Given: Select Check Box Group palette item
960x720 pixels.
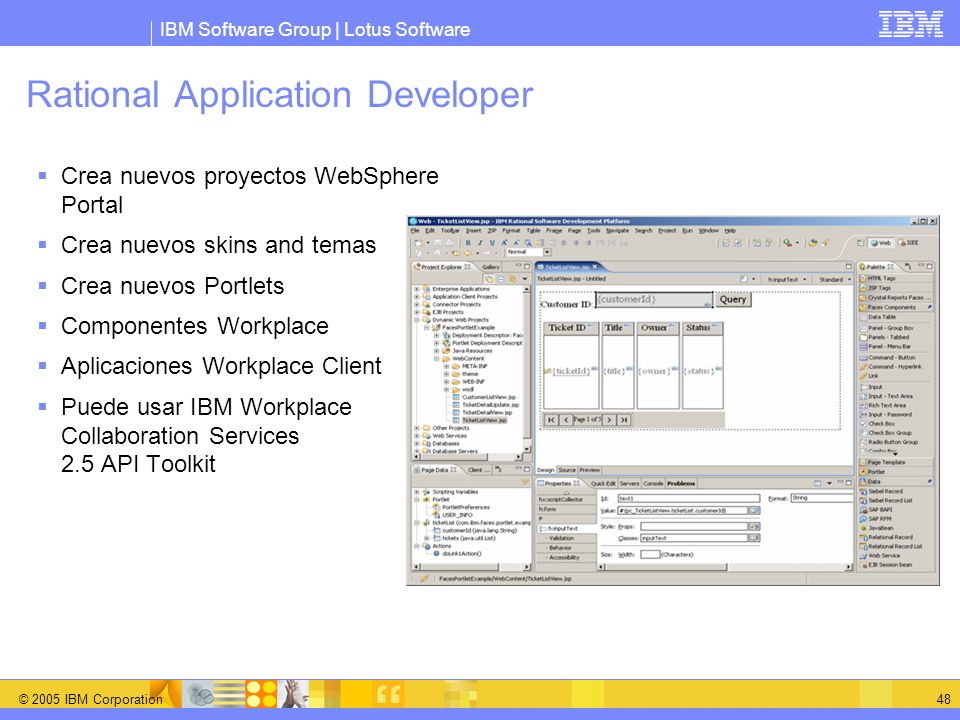Looking at the screenshot, I should click(x=886, y=433).
